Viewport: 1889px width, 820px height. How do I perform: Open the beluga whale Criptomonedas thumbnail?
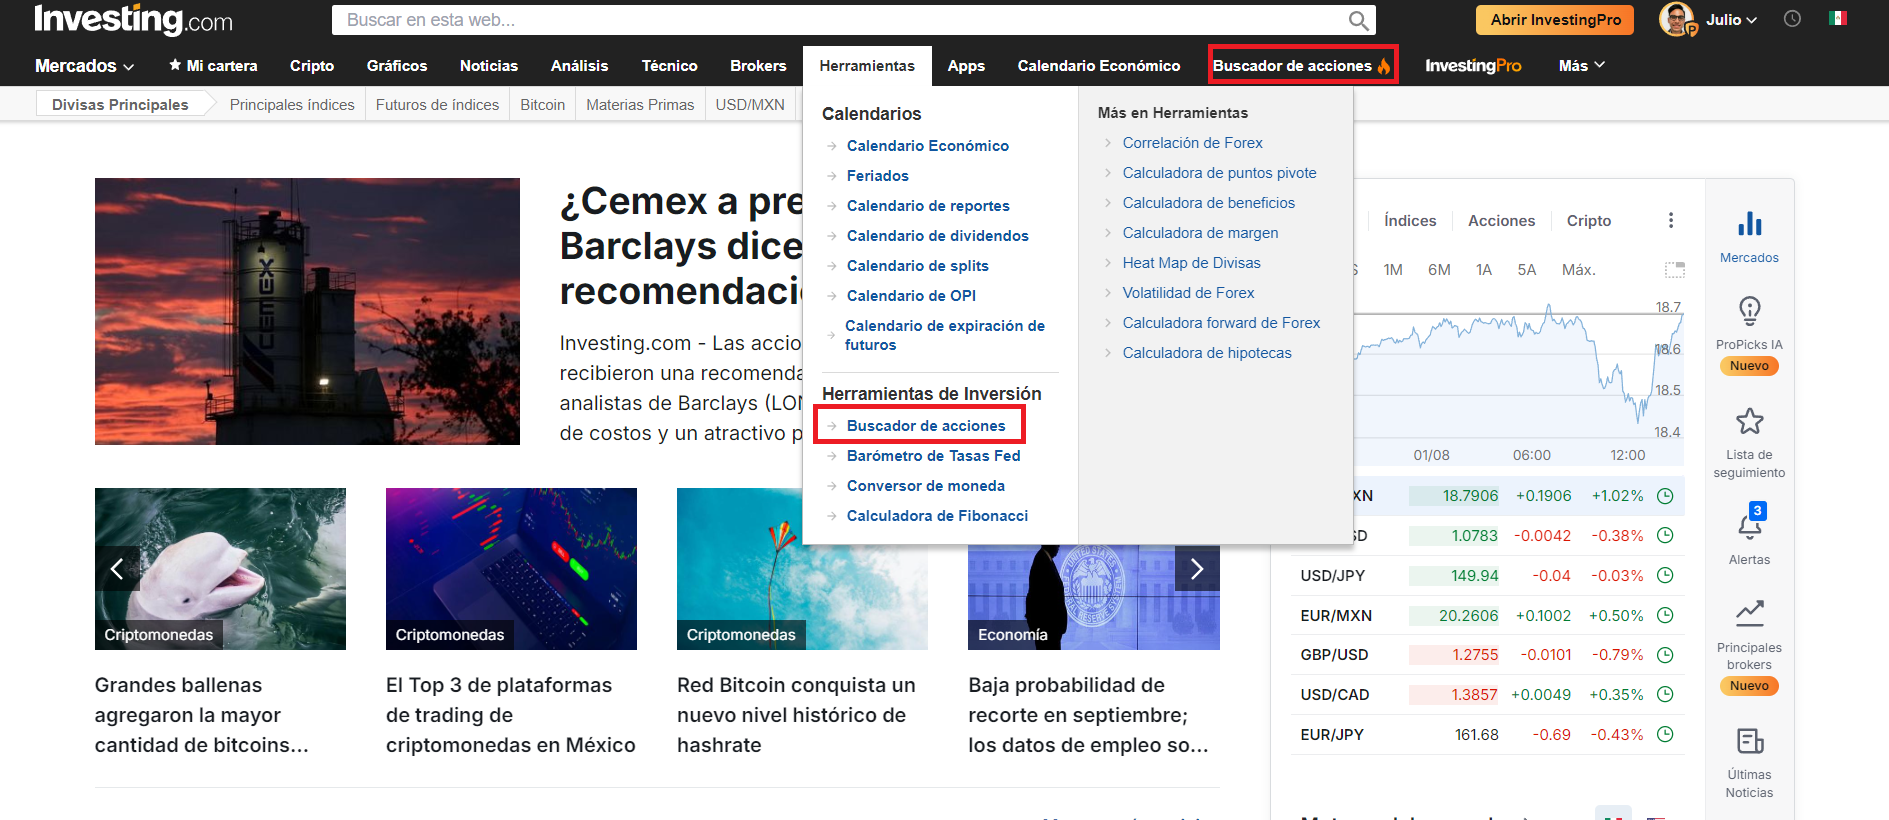(x=220, y=569)
